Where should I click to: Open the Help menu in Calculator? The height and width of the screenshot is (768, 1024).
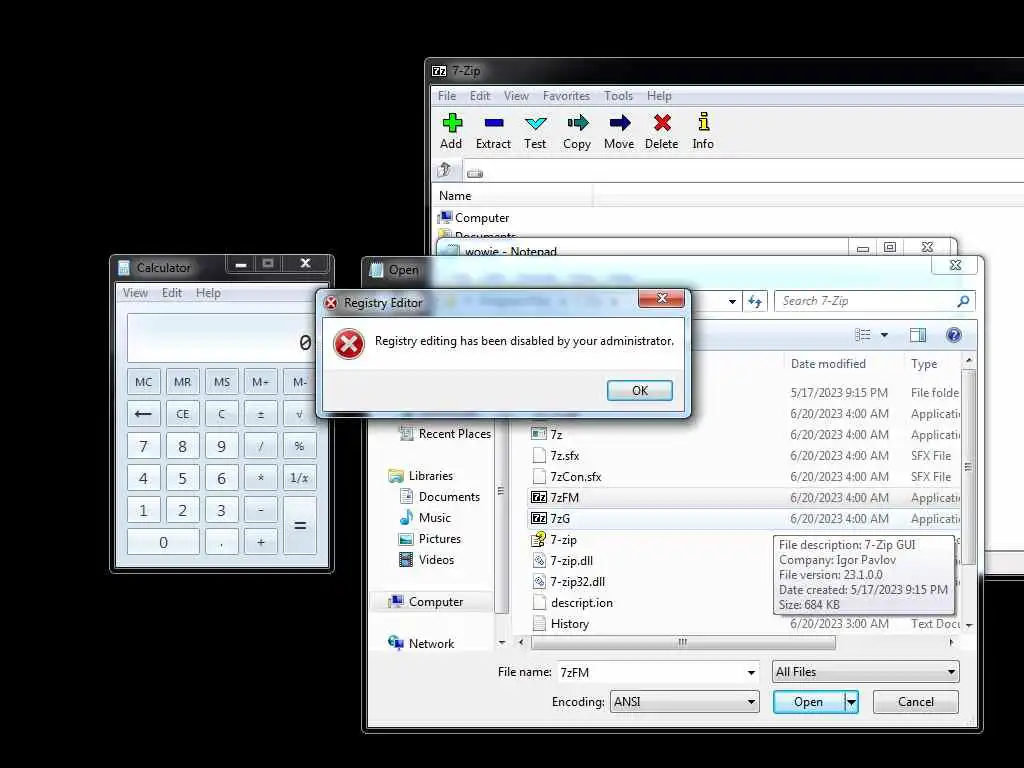208,293
